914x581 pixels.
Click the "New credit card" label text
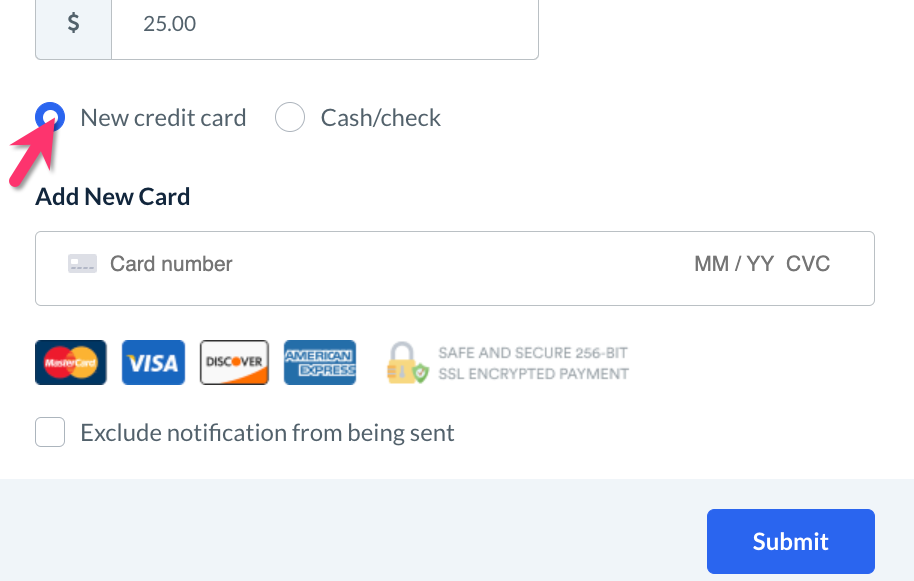[163, 118]
